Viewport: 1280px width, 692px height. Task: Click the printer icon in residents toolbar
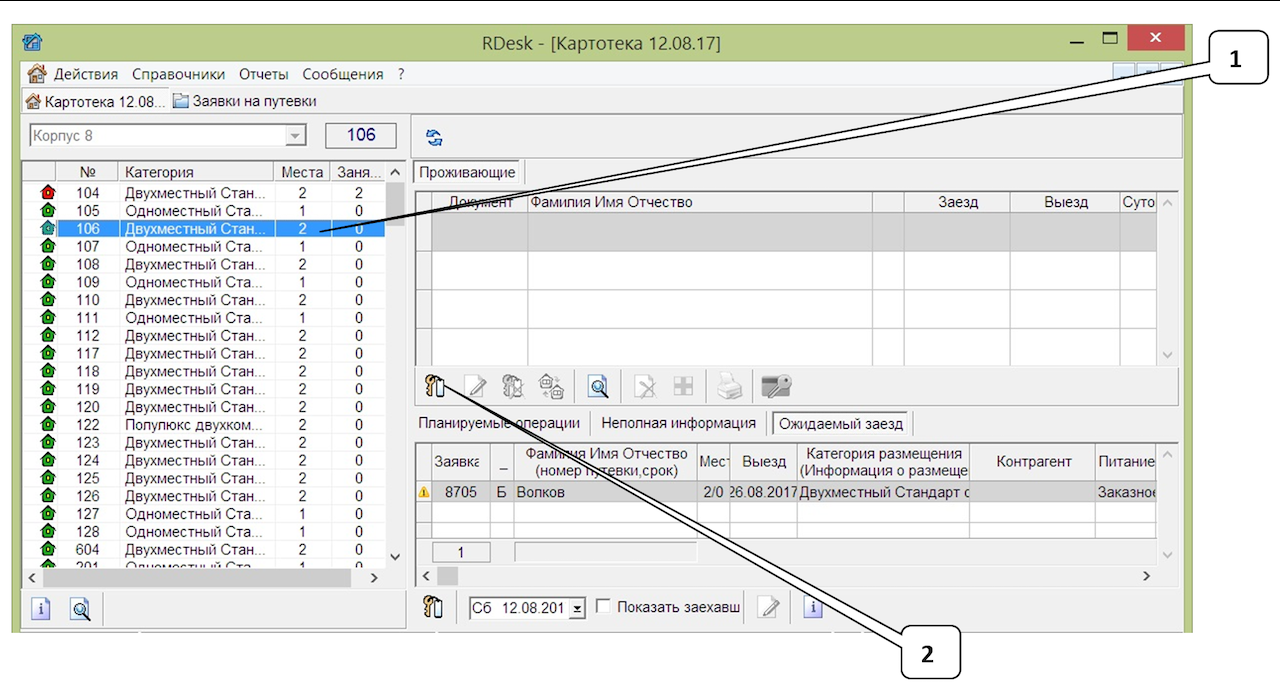(x=730, y=386)
